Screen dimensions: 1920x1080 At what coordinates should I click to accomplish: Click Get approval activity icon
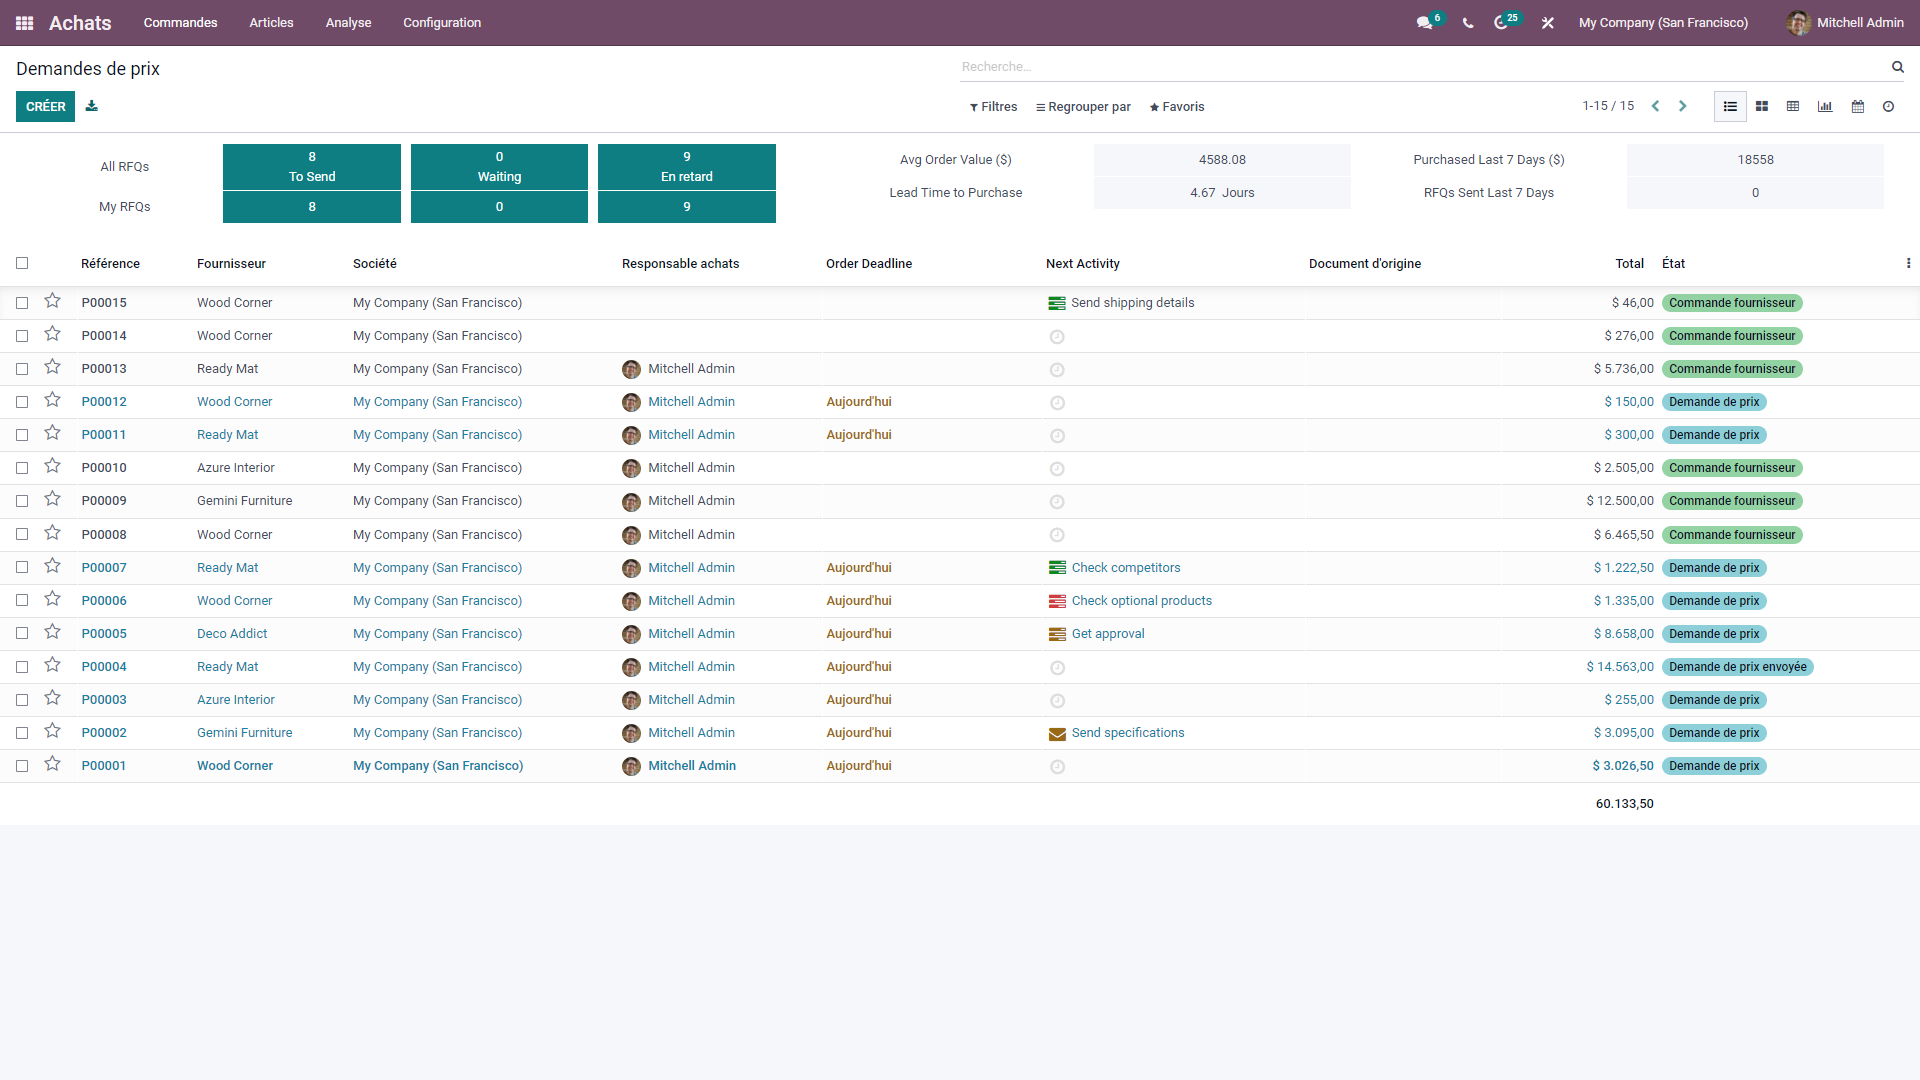pos(1057,634)
